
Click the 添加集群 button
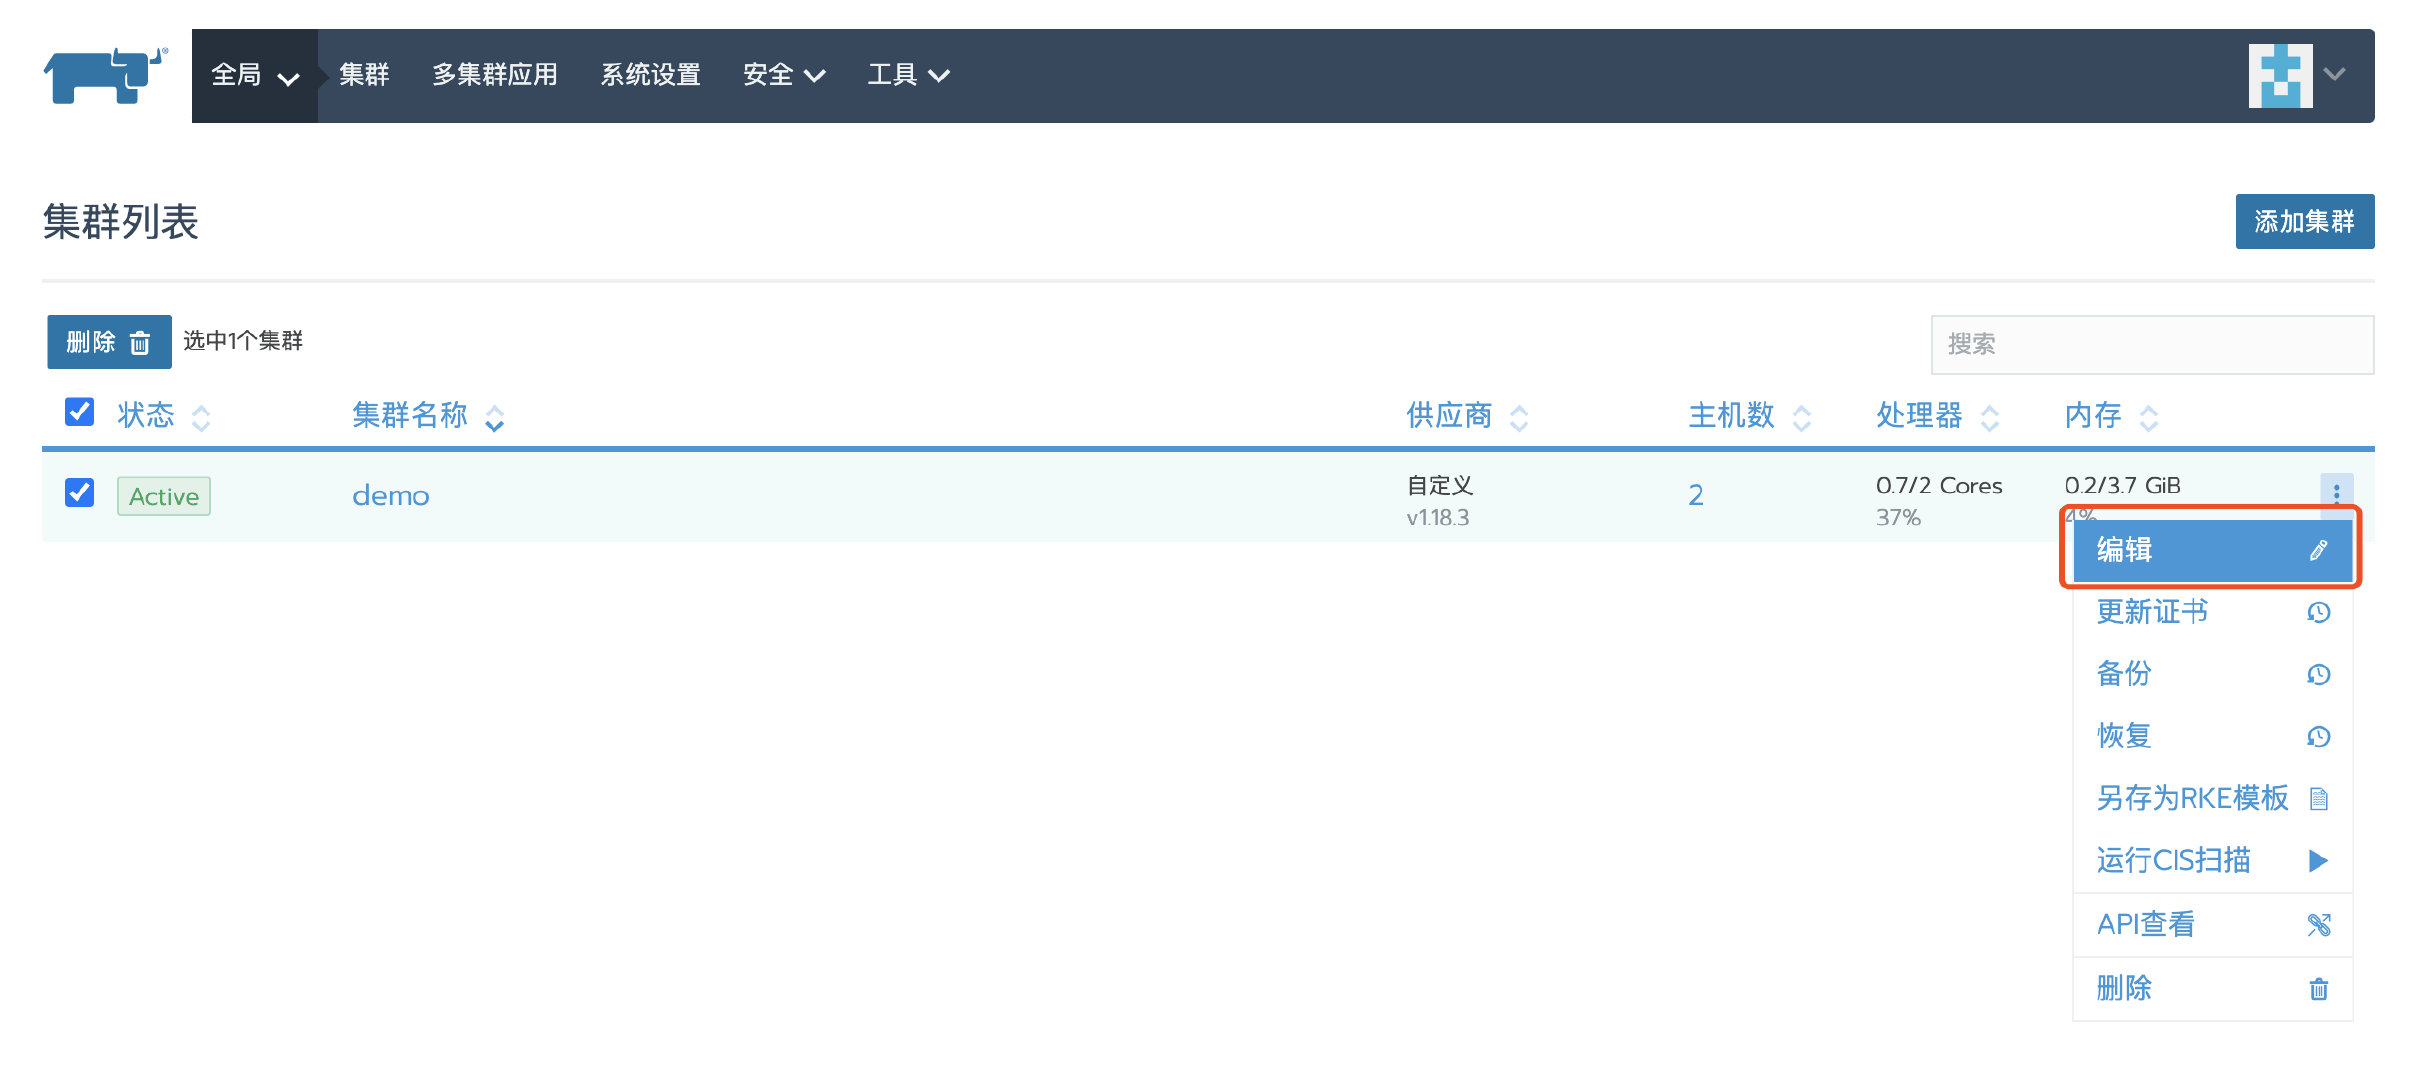(2304, 221)
